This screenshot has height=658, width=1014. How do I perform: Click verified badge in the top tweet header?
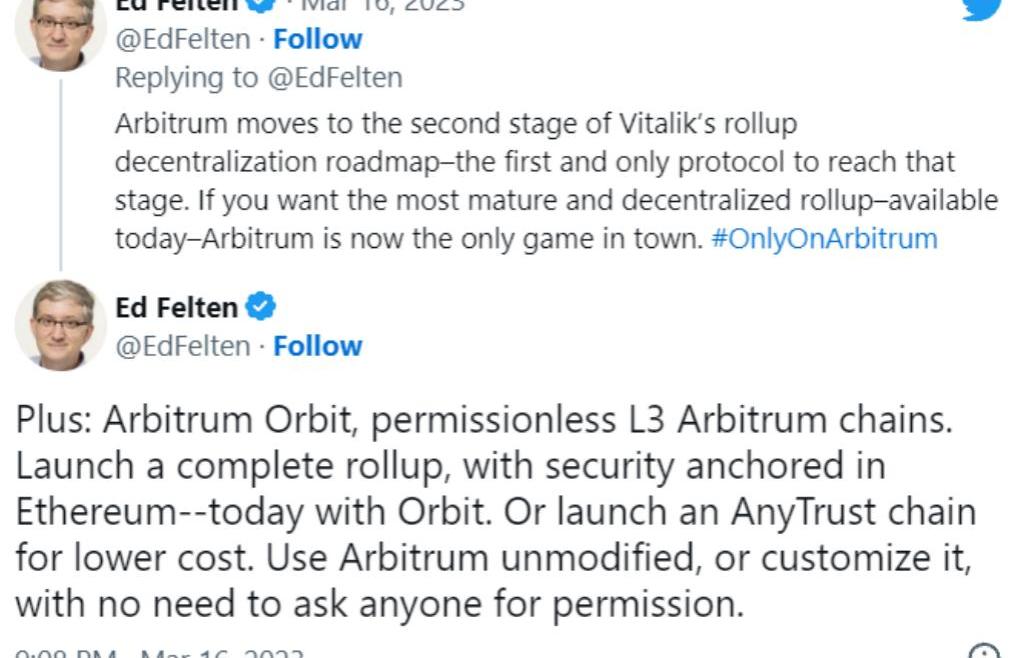click(260, 4)
